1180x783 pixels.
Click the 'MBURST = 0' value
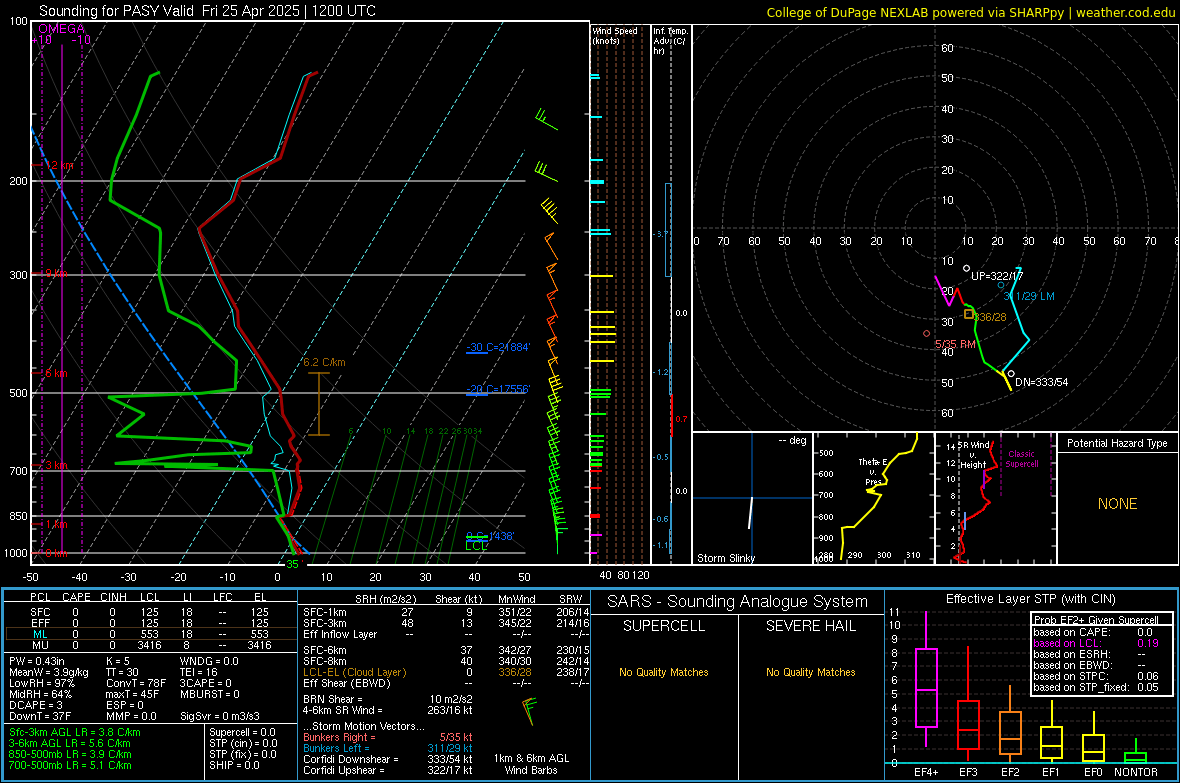[x=210, y=694]
